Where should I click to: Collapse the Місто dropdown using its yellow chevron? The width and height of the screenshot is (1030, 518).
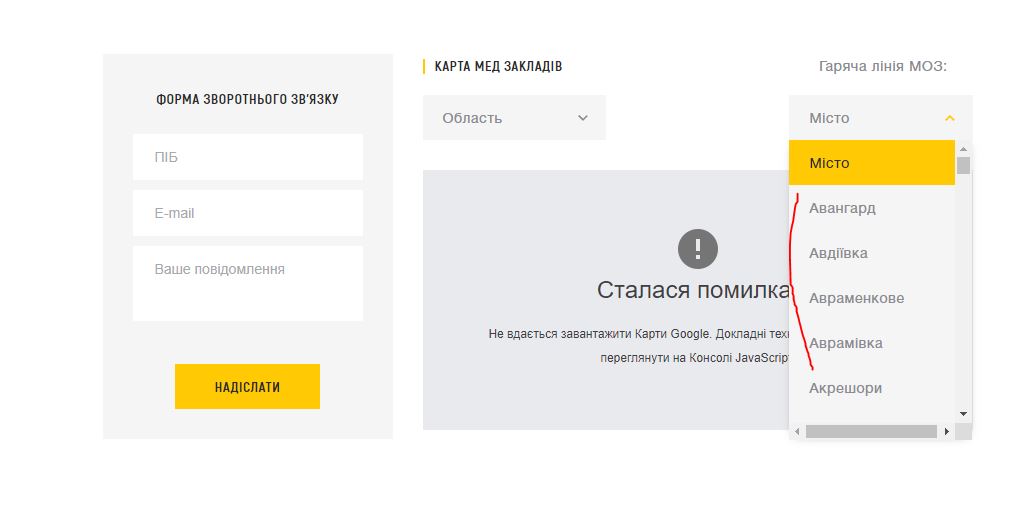tap(949, 118)
